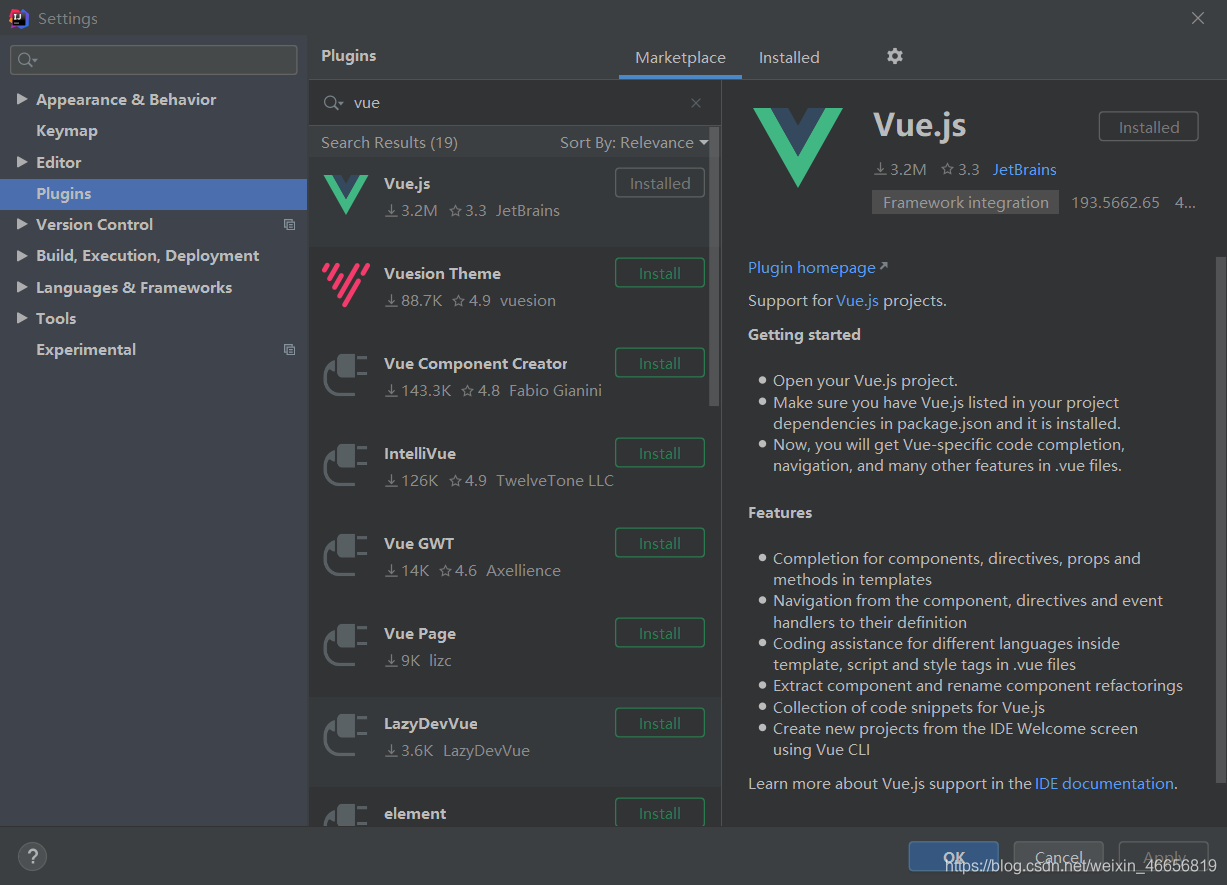
Task: Click the Experimental project-scope icon
Action: 289,350
